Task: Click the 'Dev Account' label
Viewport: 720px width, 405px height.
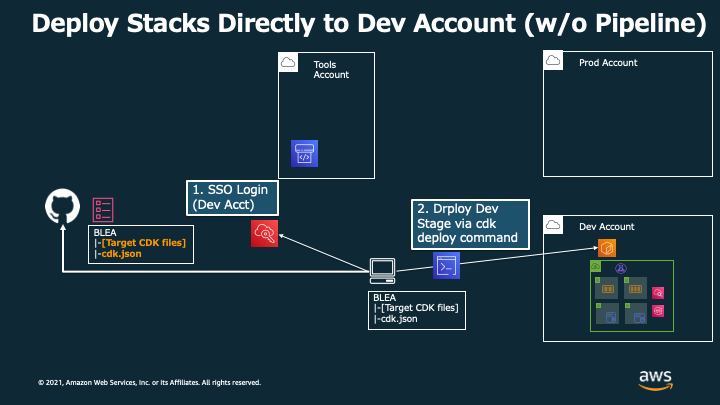Action: point(607,227)
